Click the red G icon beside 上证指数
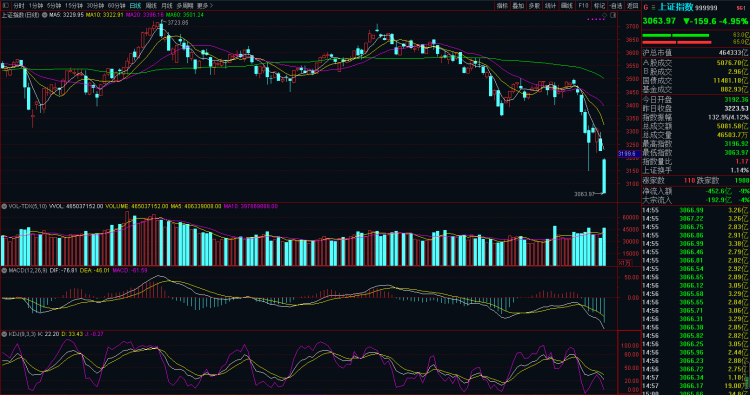This screenshot has width=750, height=395. (645, 7)
